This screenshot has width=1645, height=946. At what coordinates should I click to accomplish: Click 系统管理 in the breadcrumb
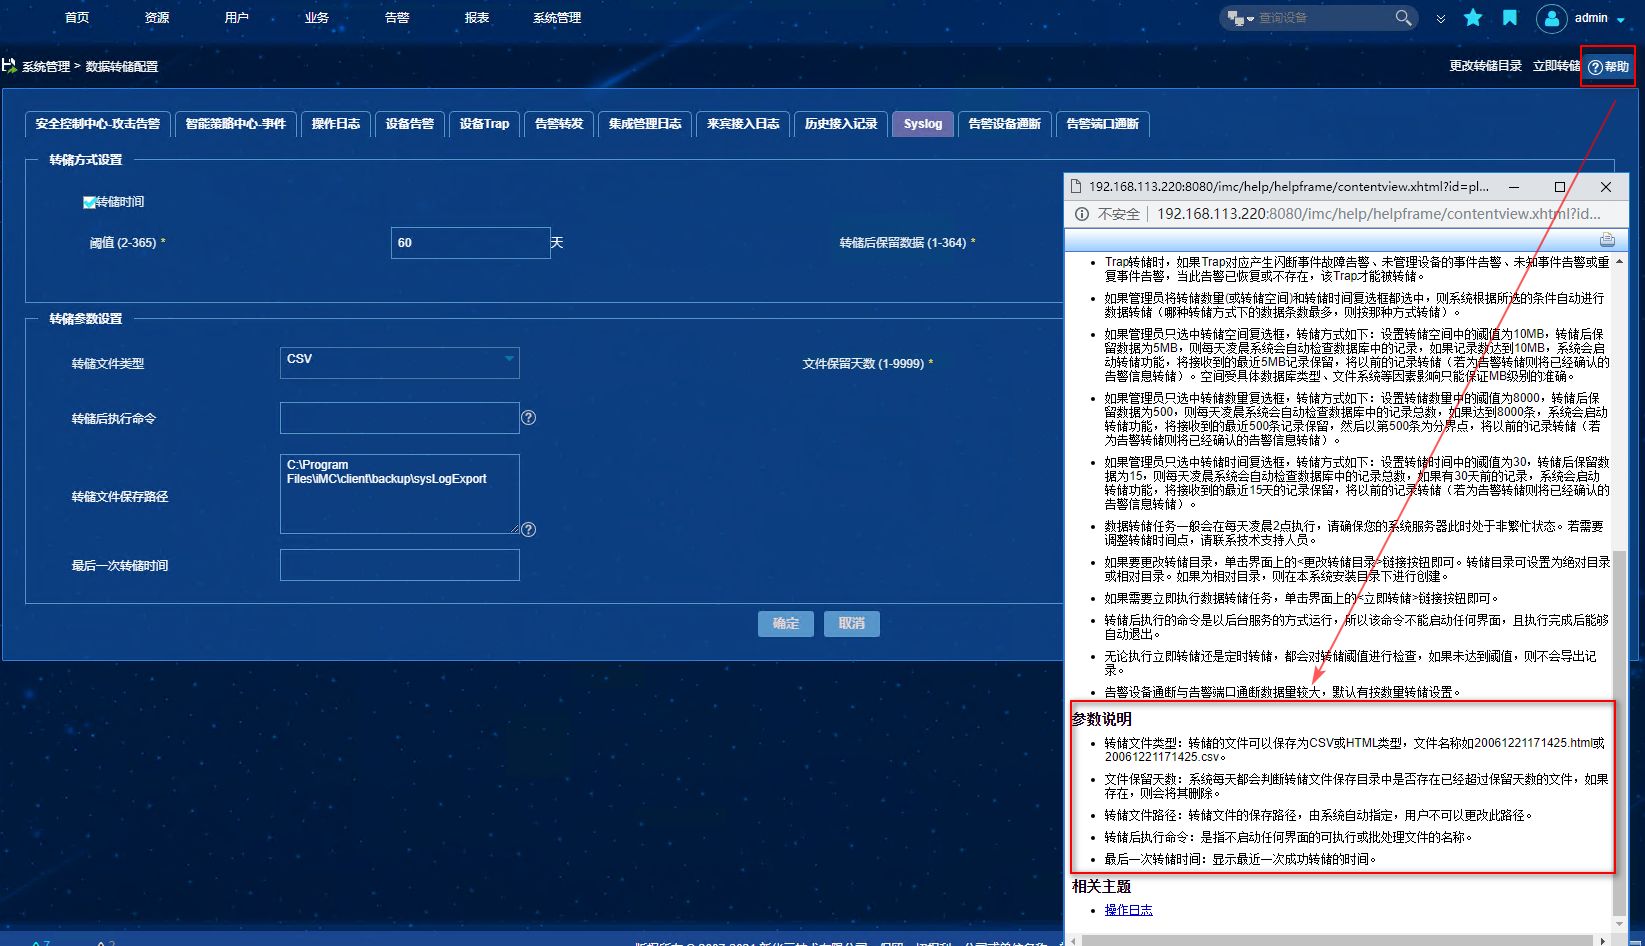[46, 67]
